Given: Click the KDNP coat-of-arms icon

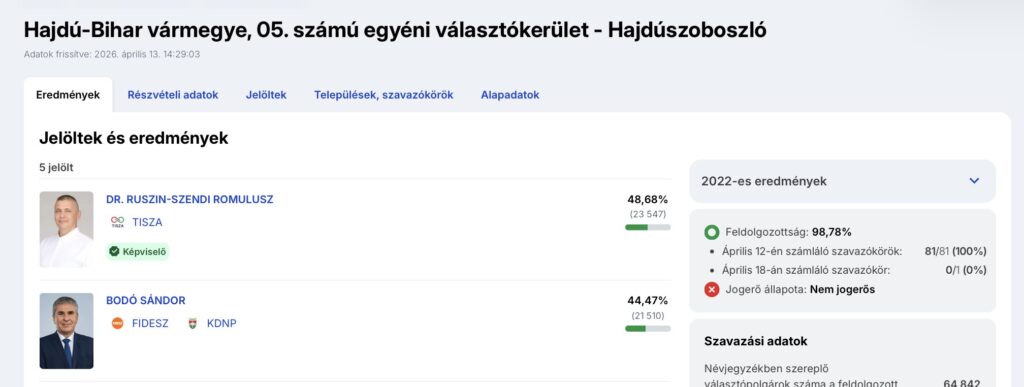Looking at the screenshot, I should 193,323.
